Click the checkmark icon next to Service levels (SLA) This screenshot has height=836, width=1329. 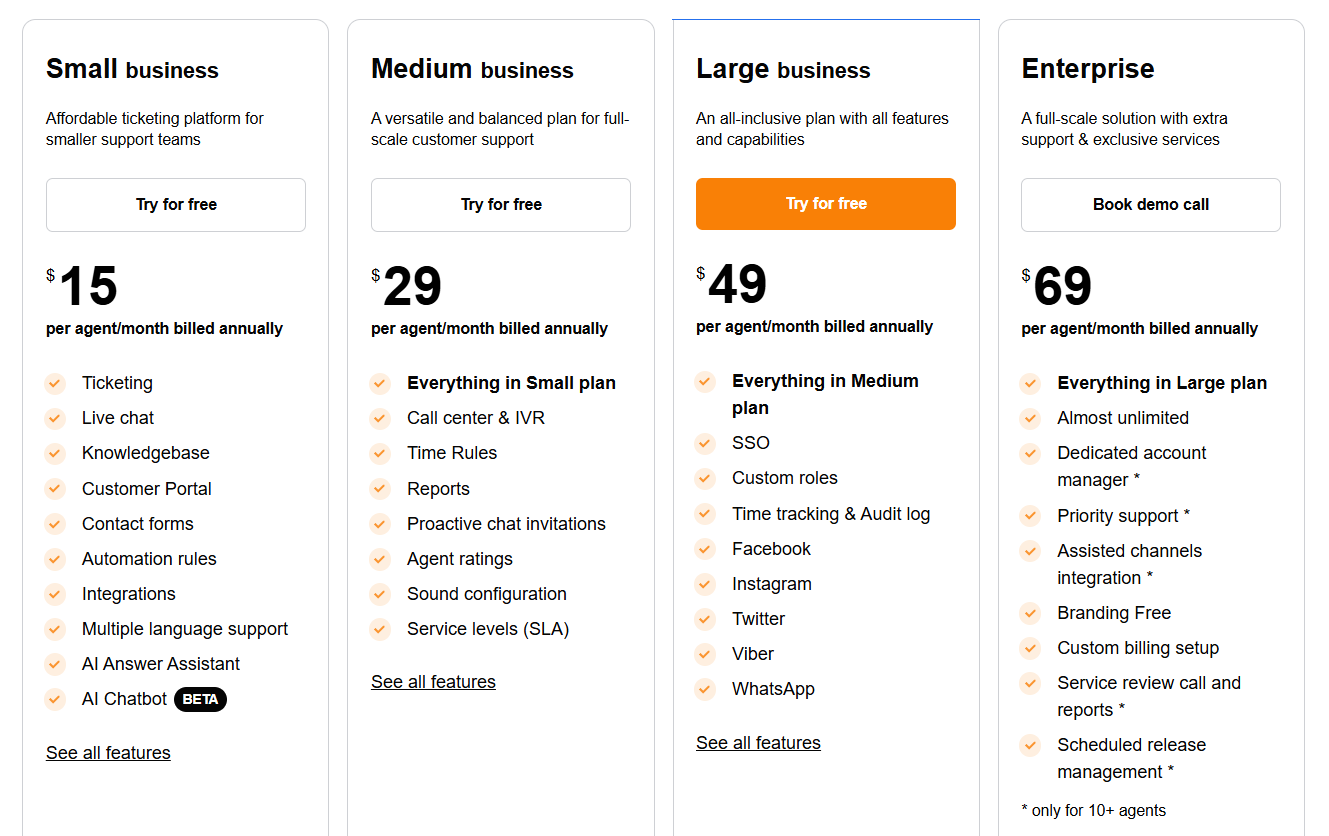click(380, 629)
